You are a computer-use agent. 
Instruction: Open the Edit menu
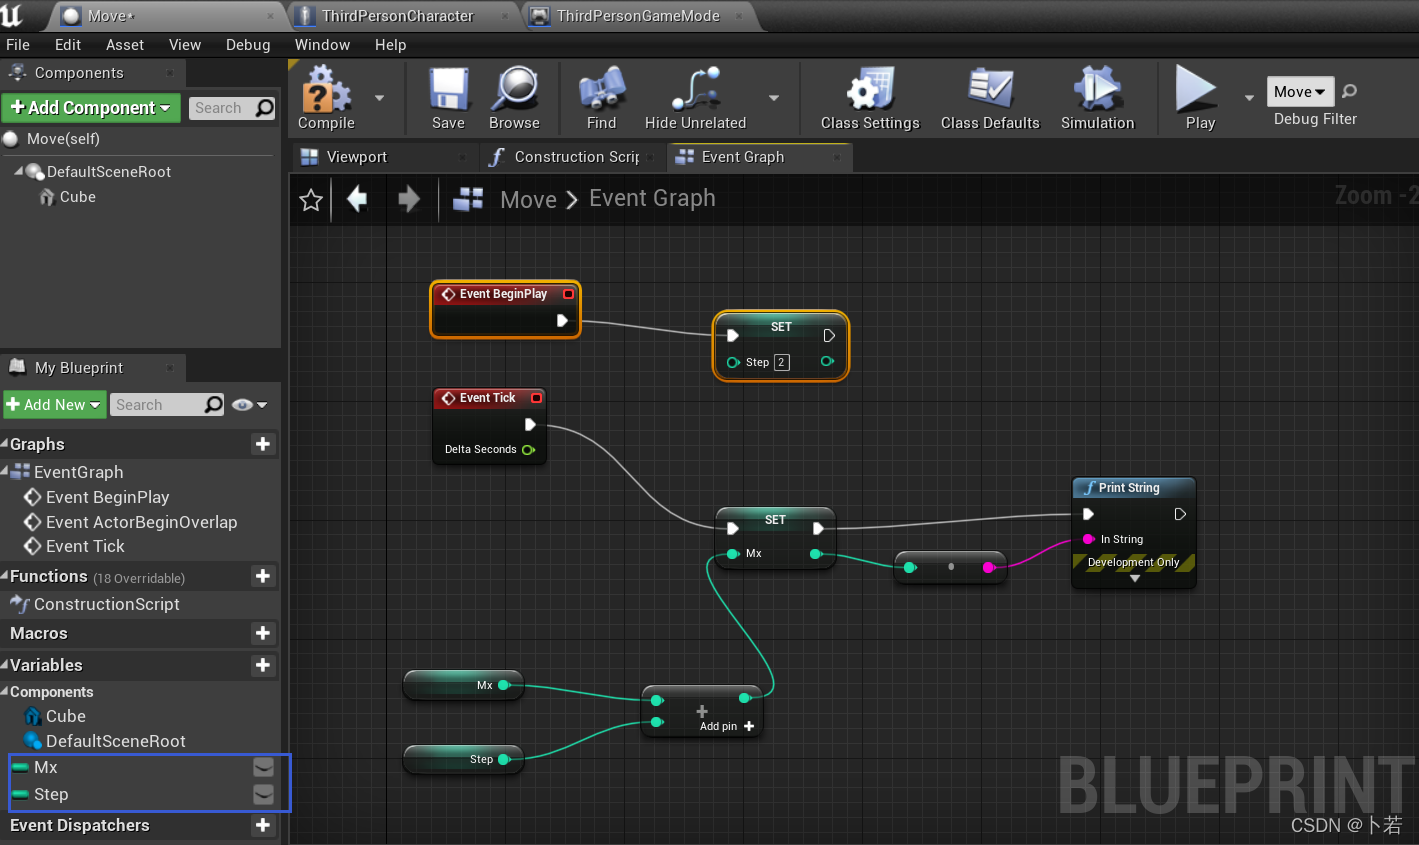point(68,45)
